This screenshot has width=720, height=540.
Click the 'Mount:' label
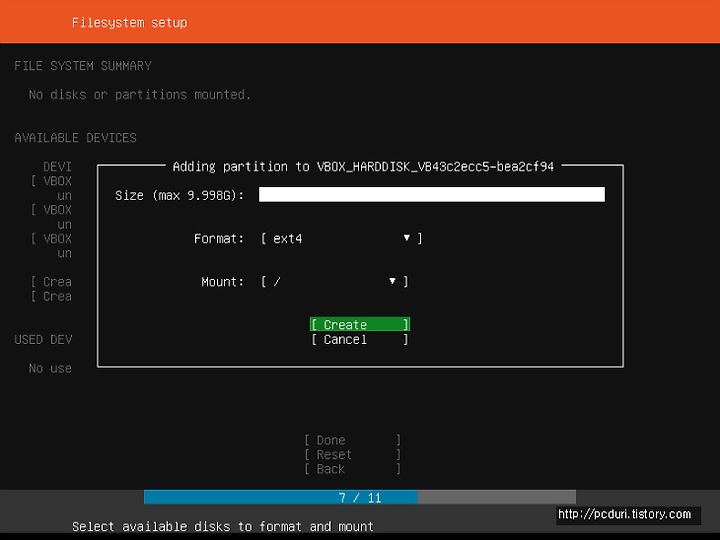(222, 281)
